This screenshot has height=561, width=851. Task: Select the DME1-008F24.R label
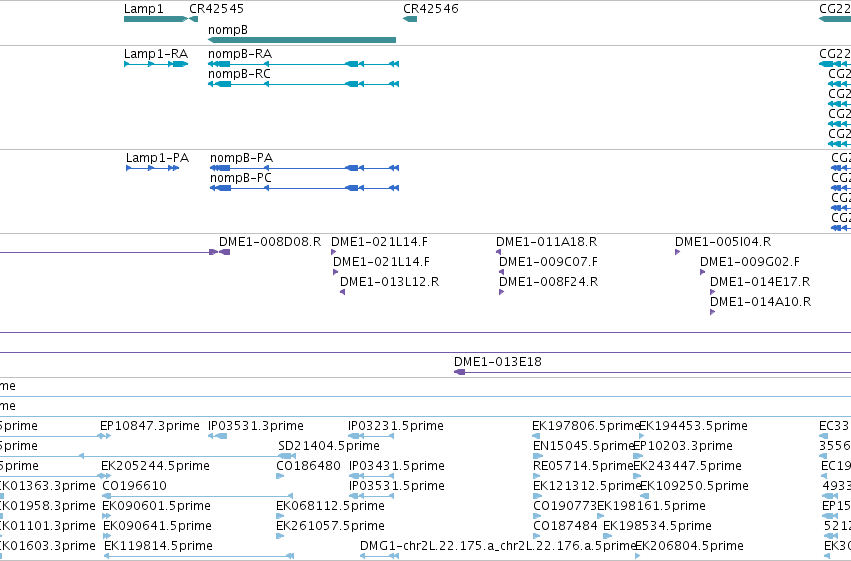[549, 282]
